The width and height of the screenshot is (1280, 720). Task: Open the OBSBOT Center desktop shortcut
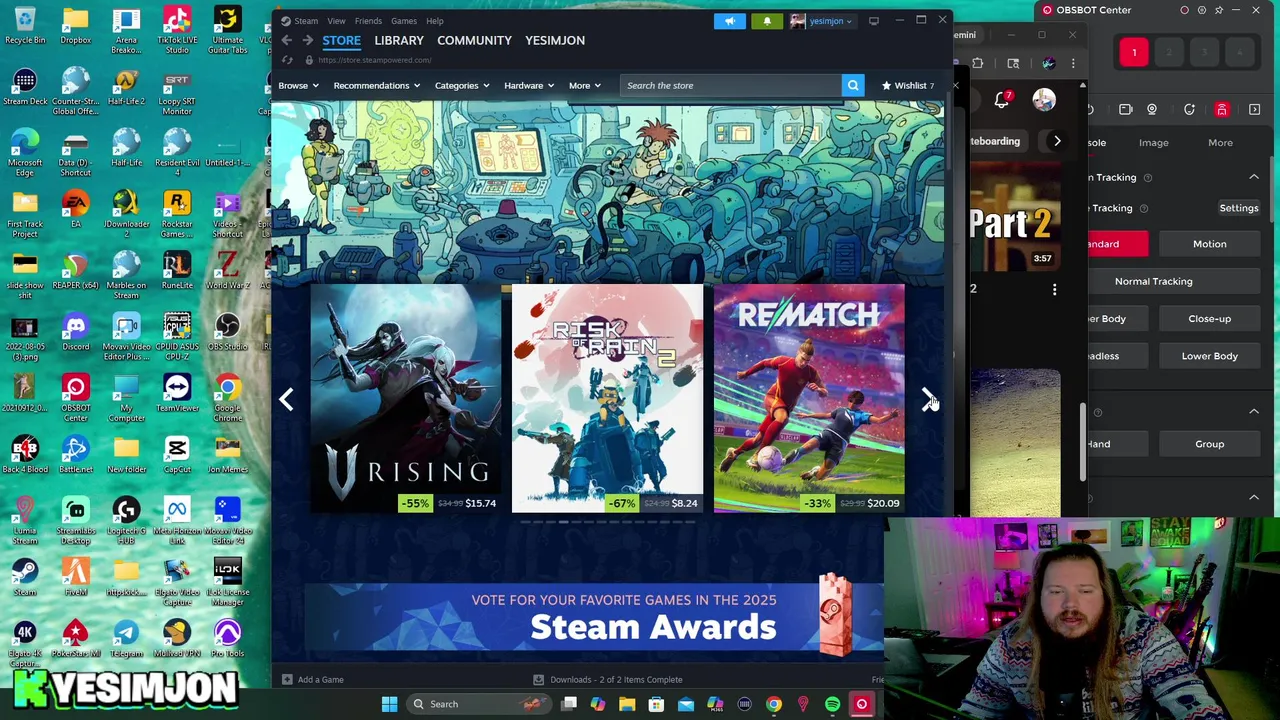pos(75,398)
